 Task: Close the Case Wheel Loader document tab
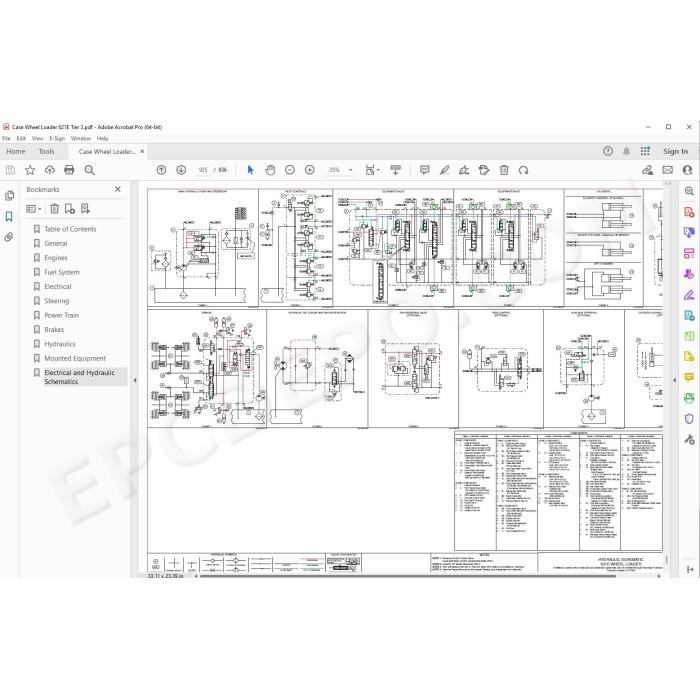coord(142,151)
